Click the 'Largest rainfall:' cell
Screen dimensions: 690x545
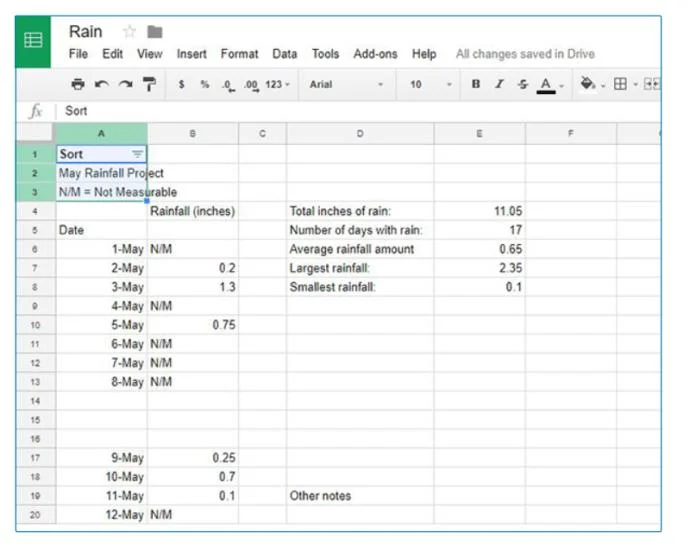360,268
